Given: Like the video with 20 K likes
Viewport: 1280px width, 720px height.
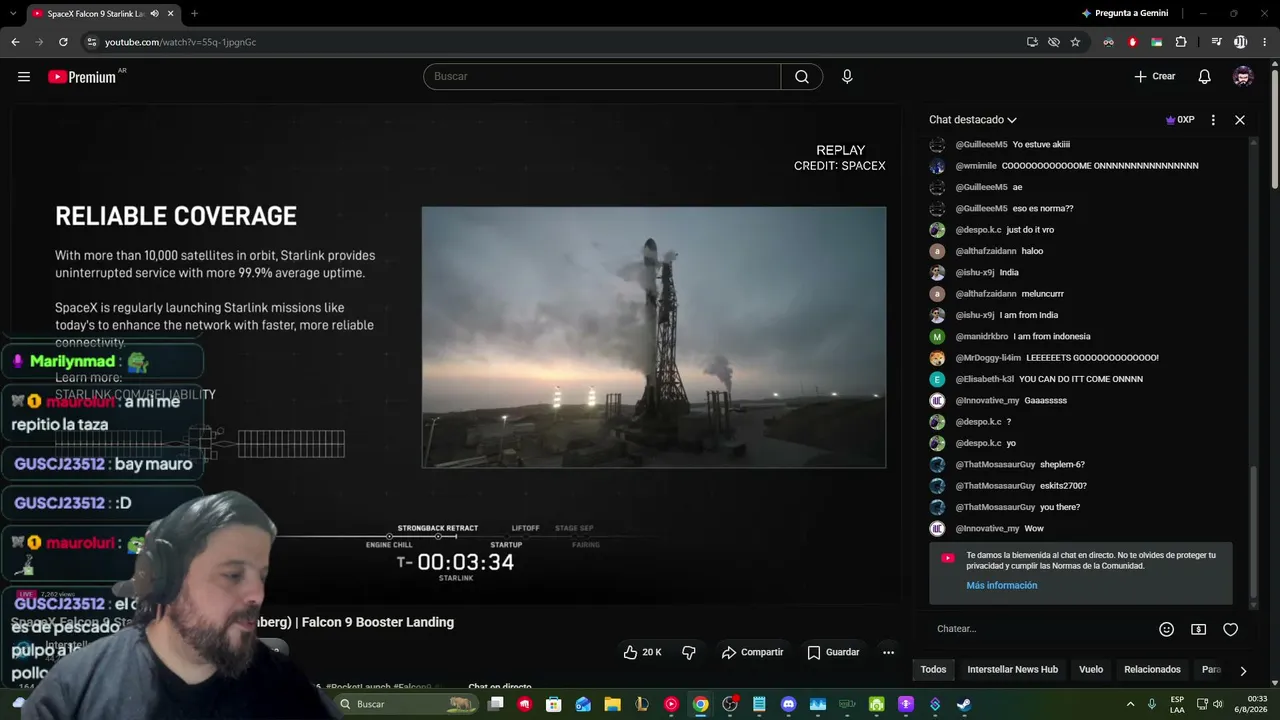Looking at the screenshot, I should coord(642,652).
